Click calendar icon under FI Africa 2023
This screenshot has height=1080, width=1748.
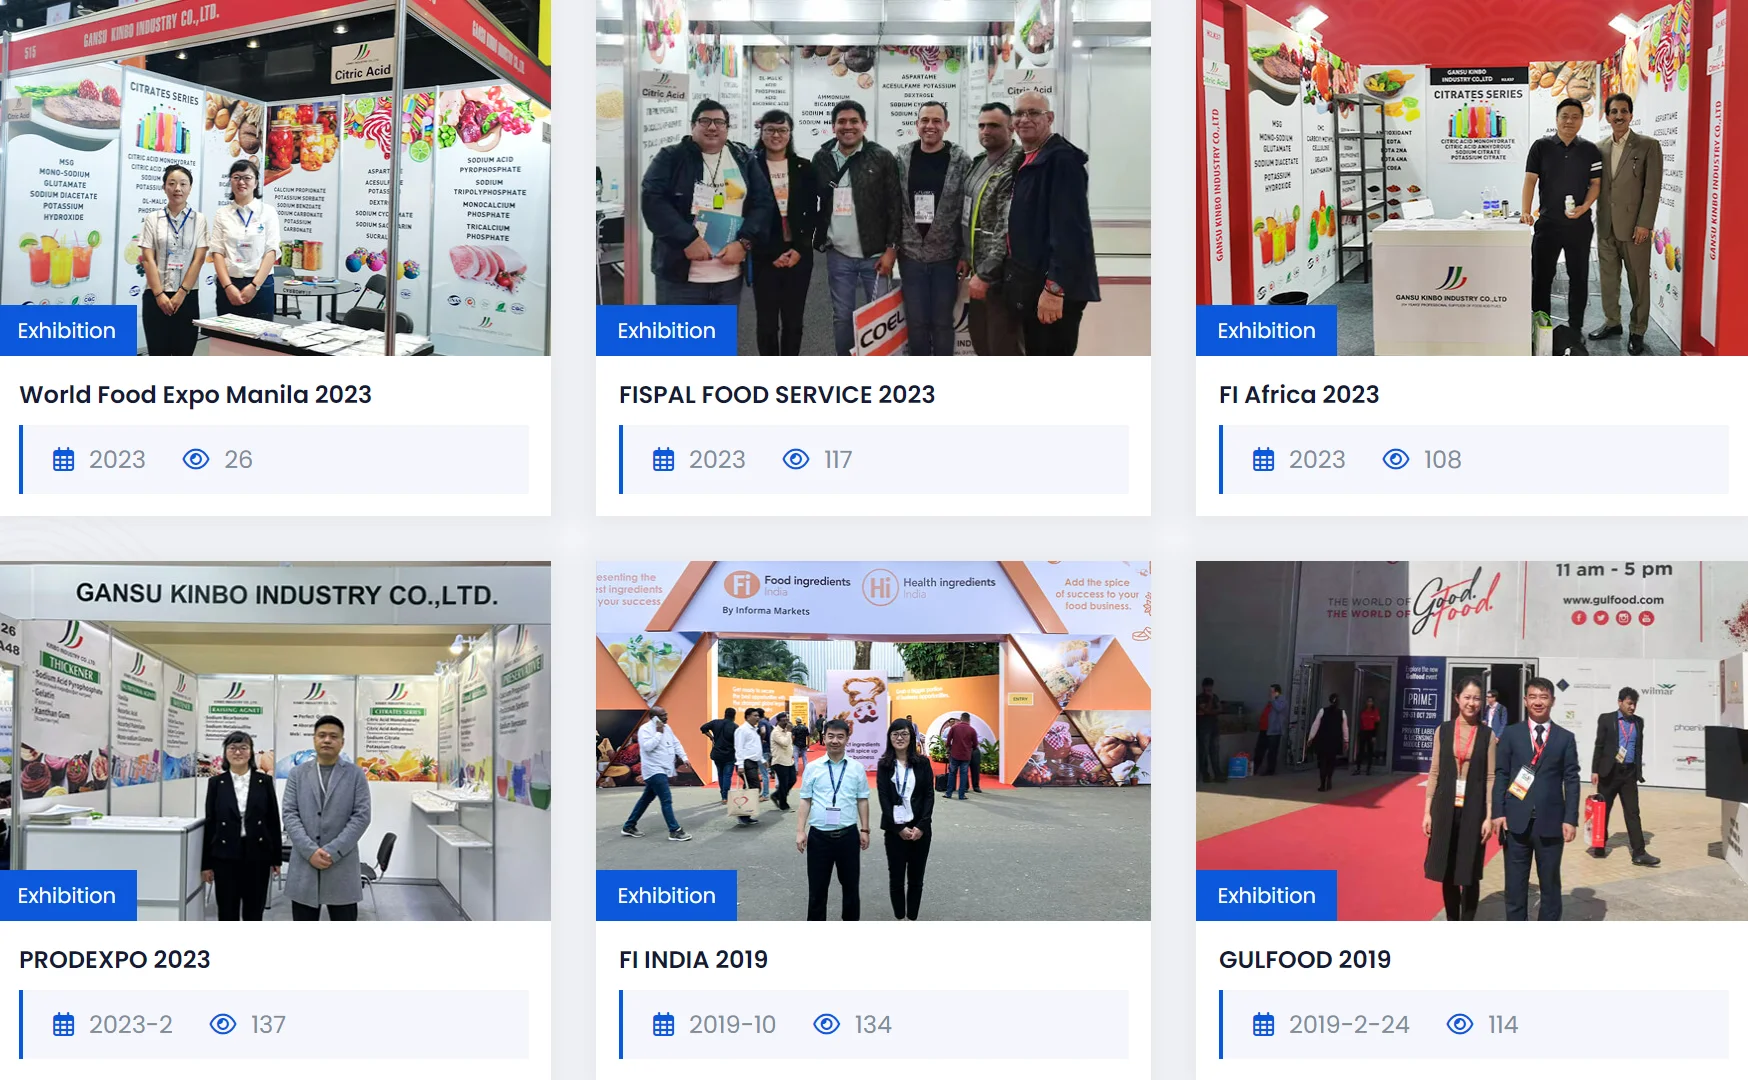click(1264, 460)
